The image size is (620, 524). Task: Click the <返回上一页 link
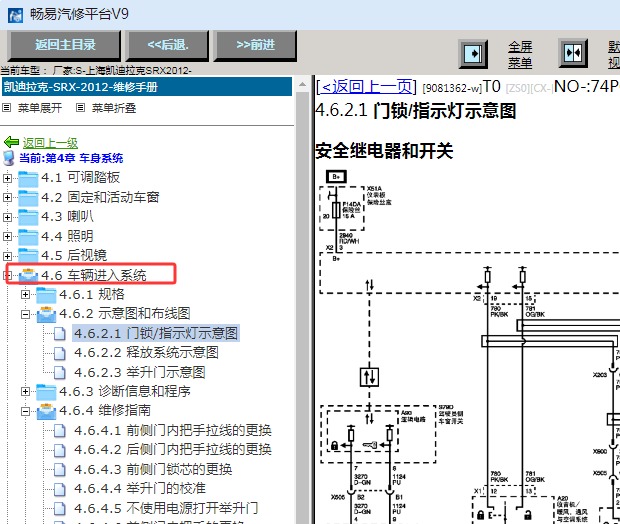pos(367,86)
